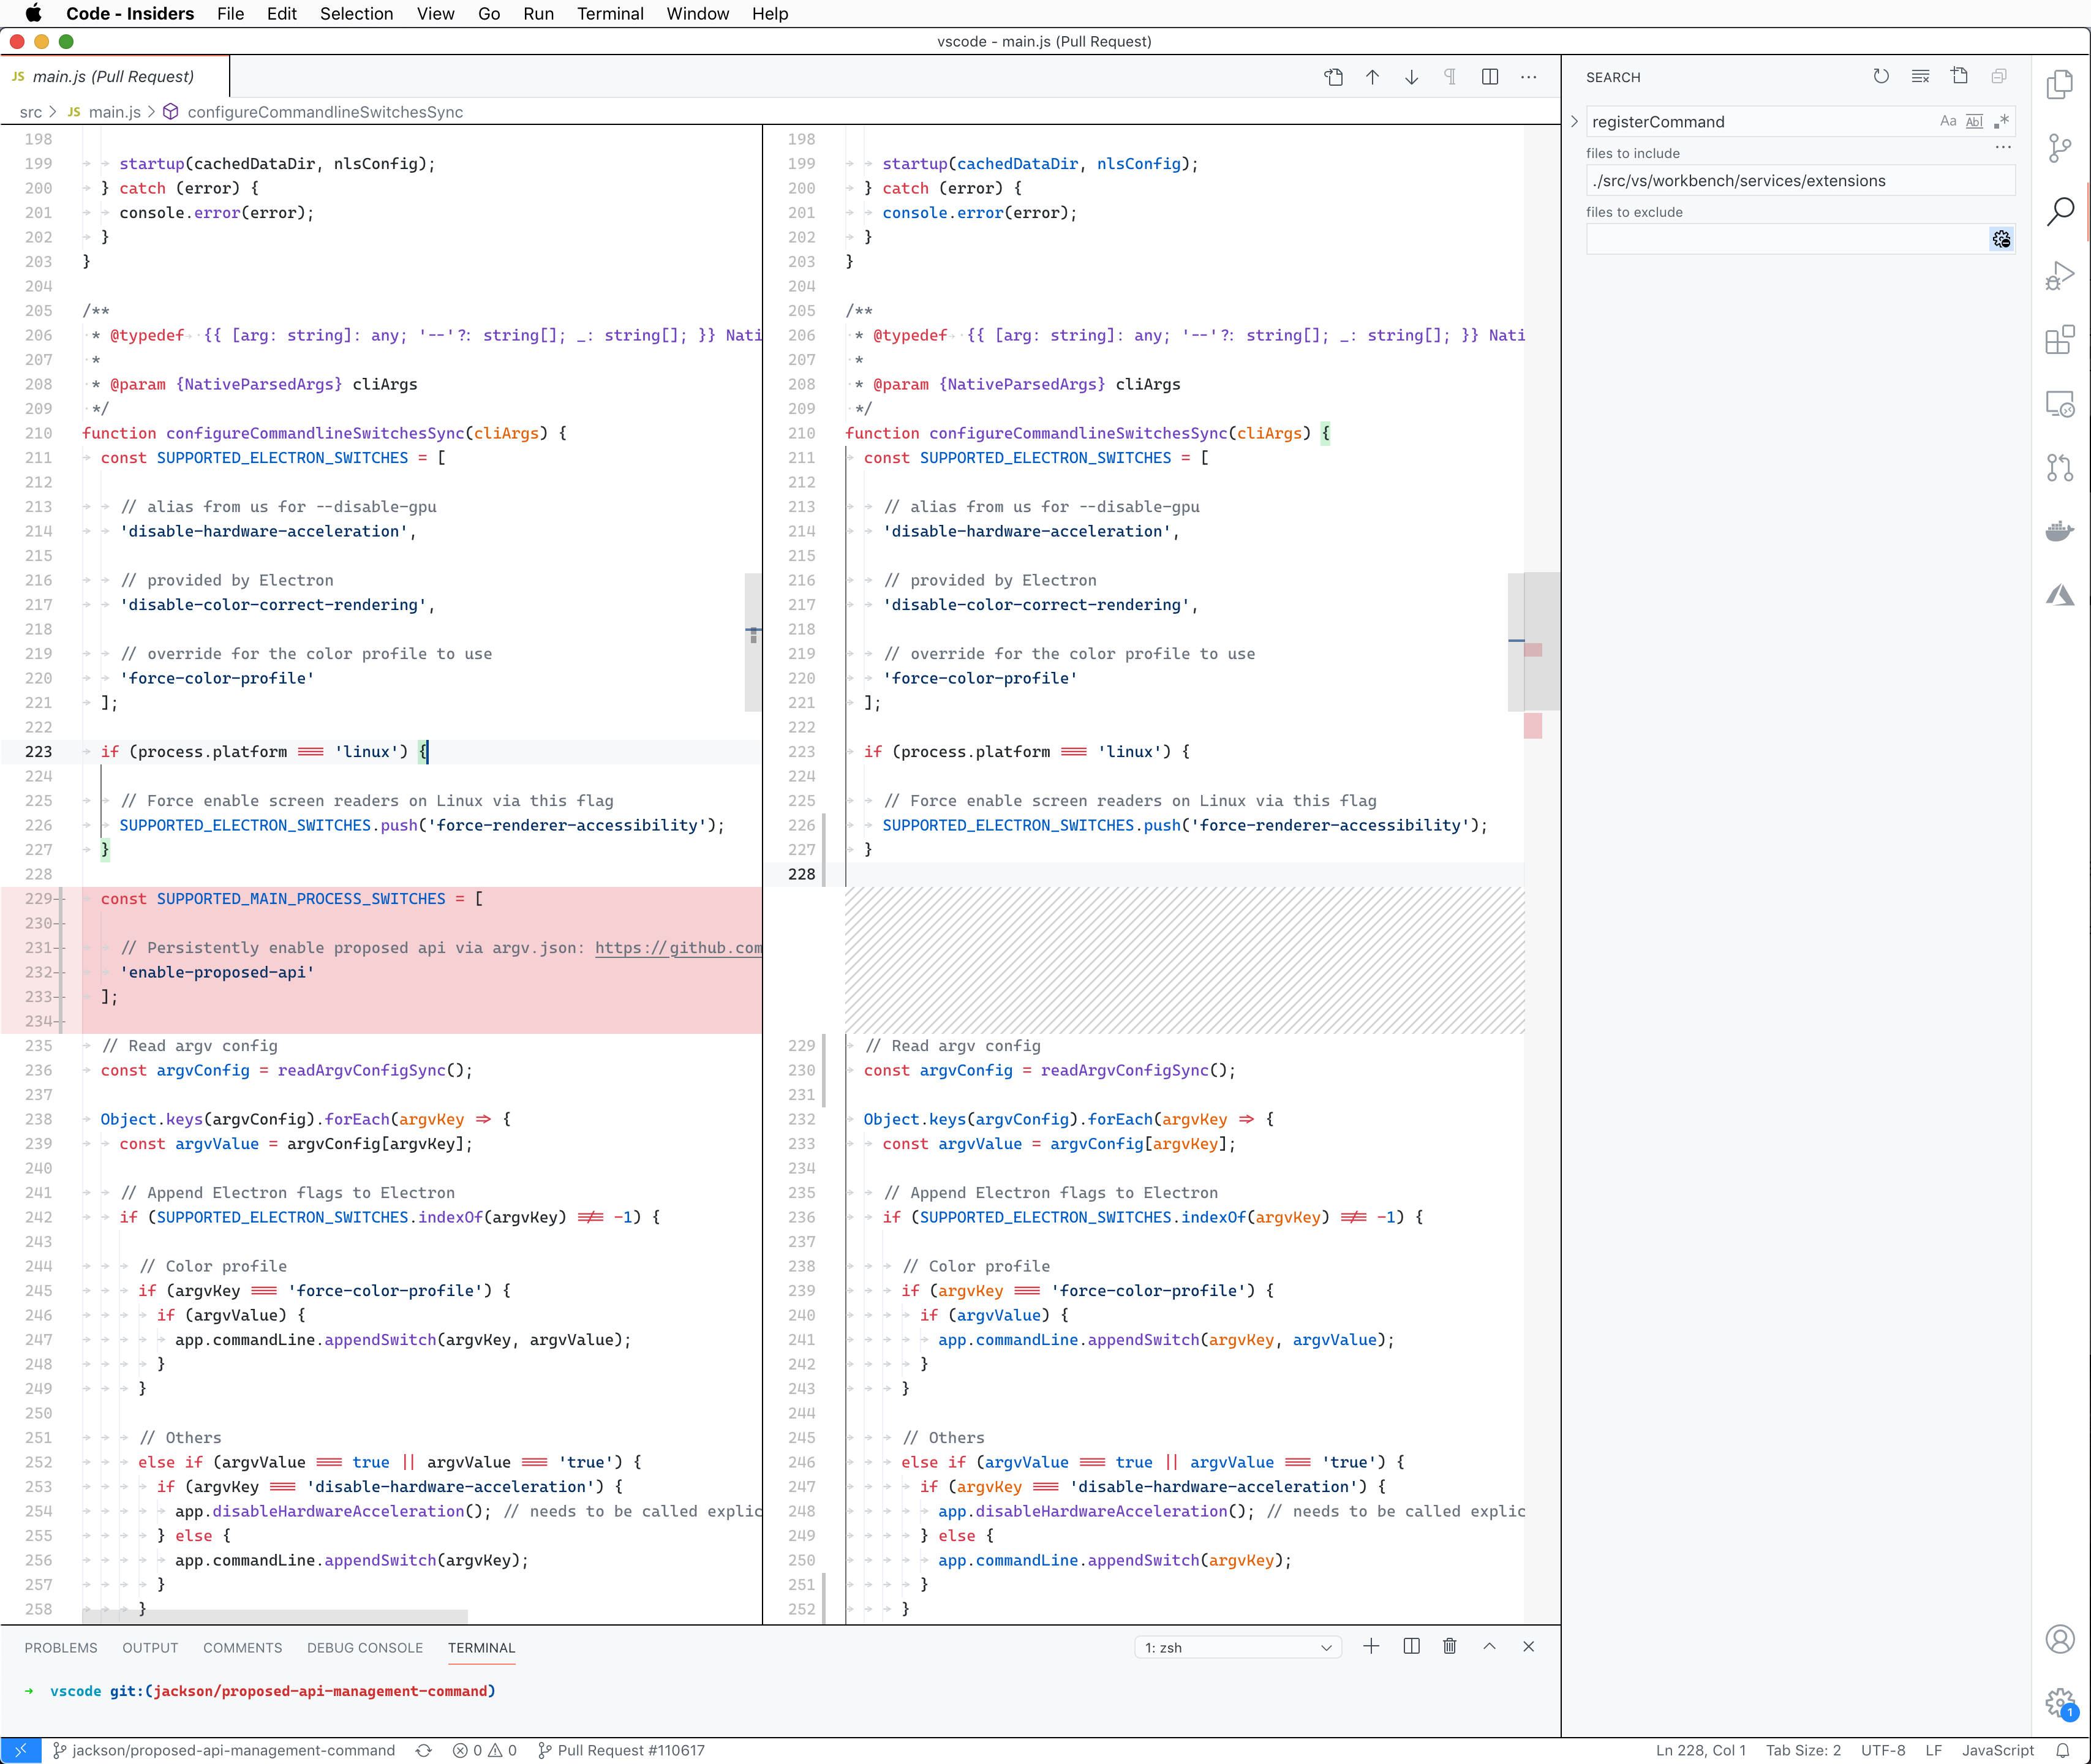
Task: Open the Run and Debug view
Action: (x=2060, y=274)
